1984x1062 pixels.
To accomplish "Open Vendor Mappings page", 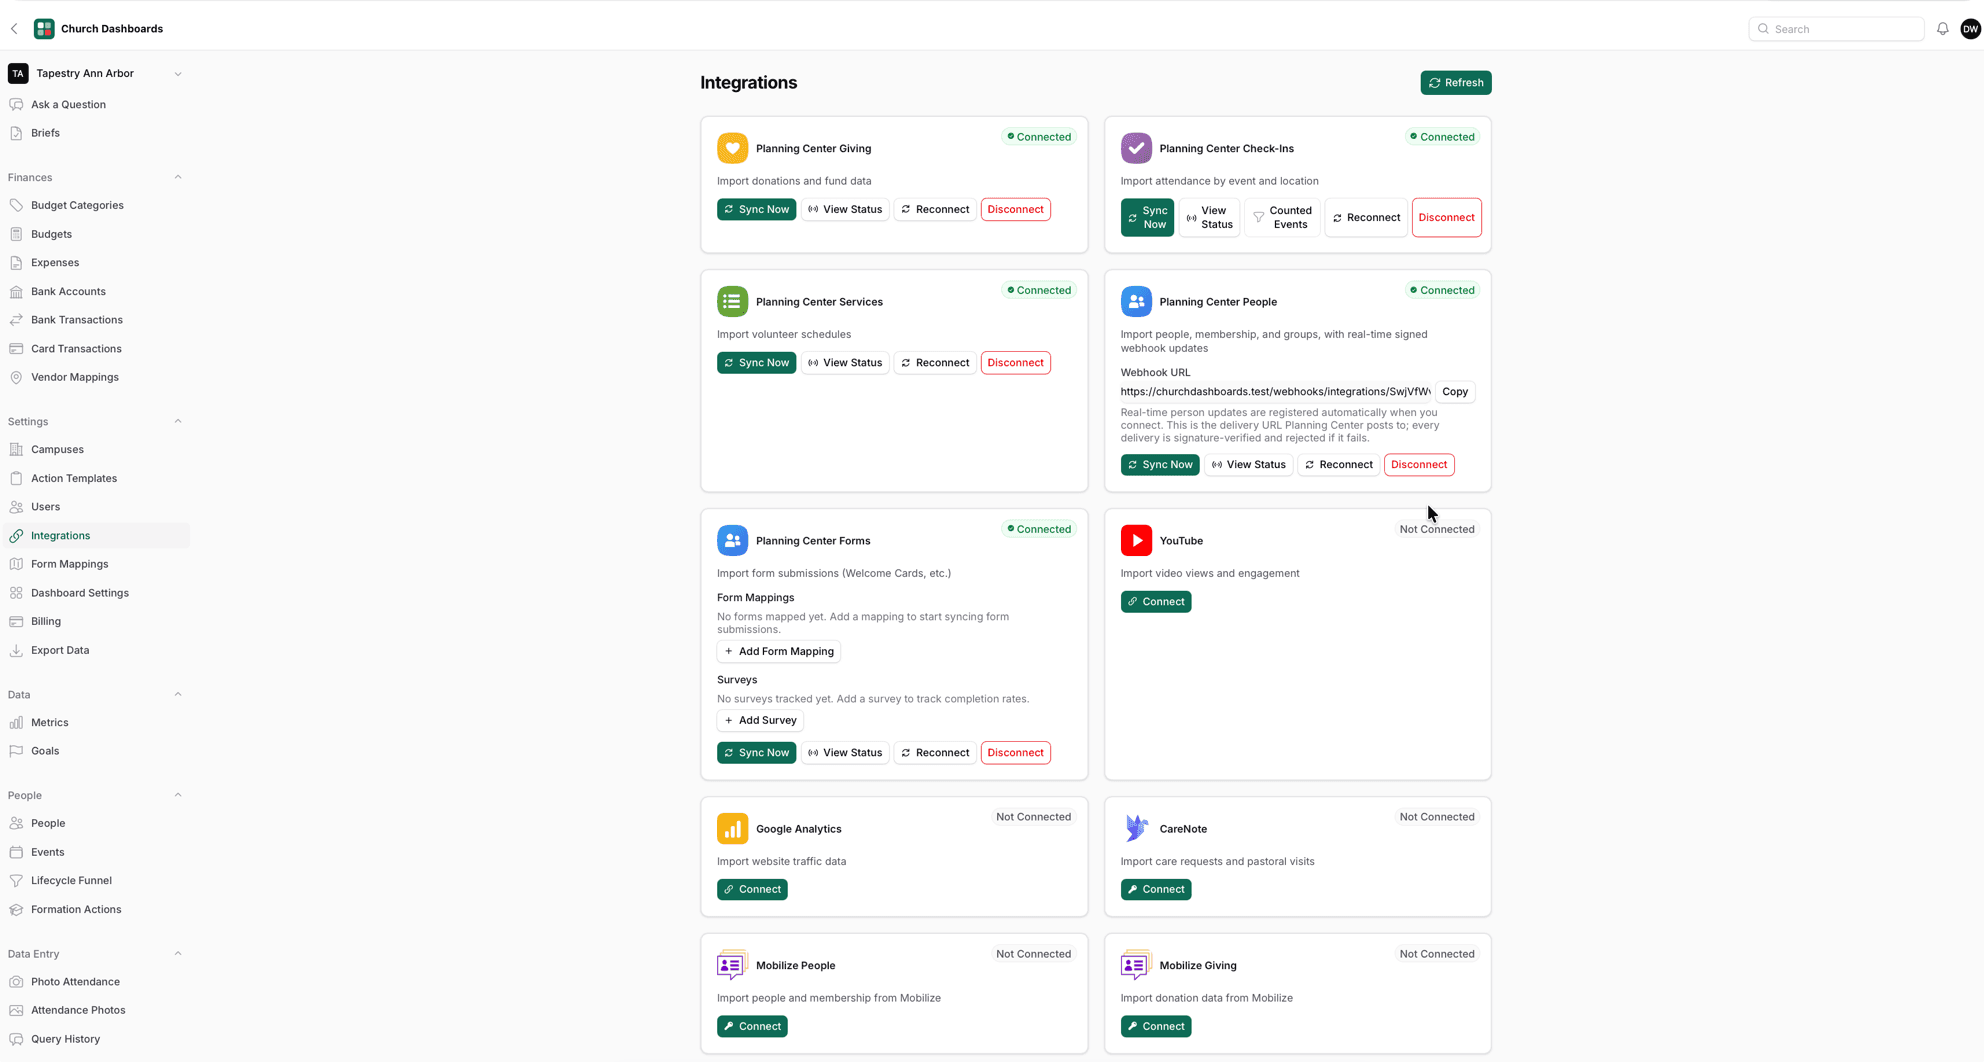I will coord(96,377).
